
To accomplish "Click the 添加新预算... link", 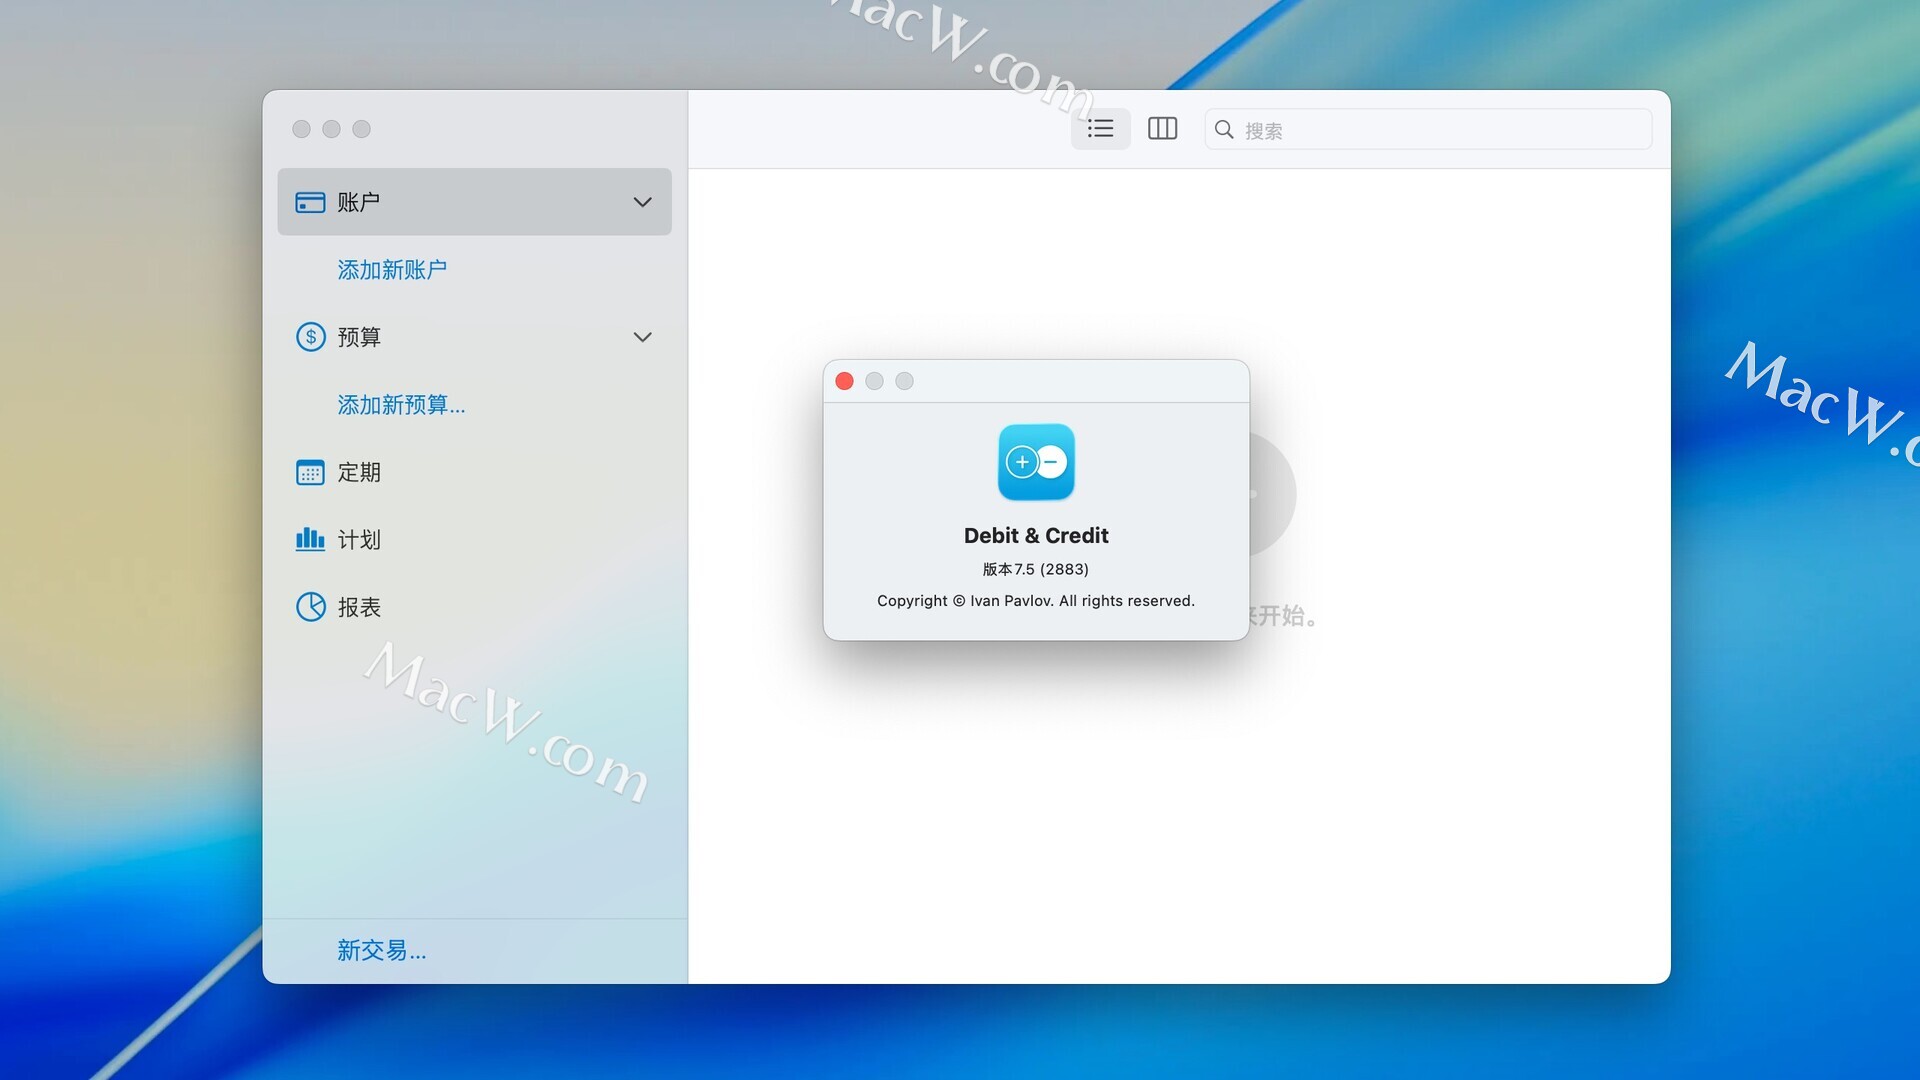I will click(x=401, y=405).
